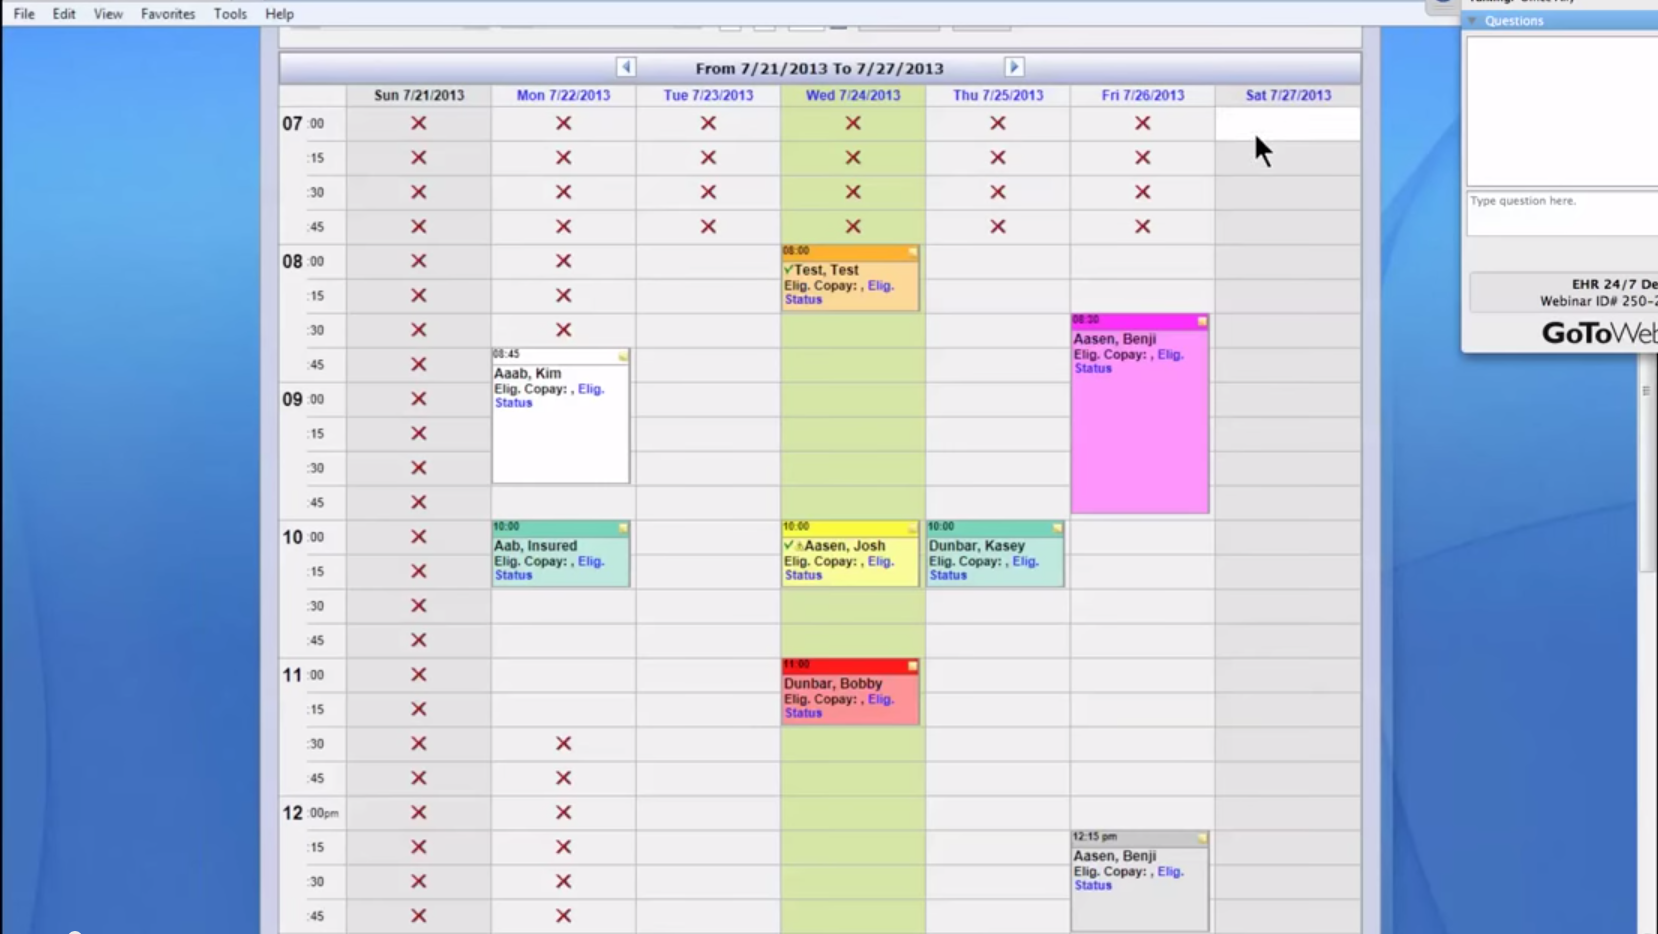Image resolution: width=1658 pixels, height=934 pixels.
Task: Select the empty Thursday 09:00 time slot
Action: tap(998, 399)
